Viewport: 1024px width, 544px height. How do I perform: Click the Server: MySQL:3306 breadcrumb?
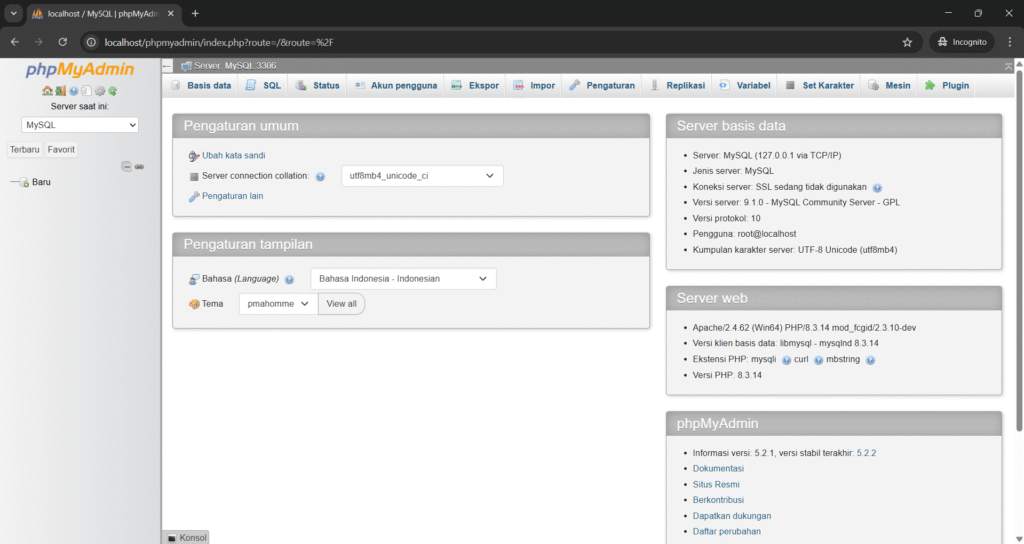click(234, 65)
